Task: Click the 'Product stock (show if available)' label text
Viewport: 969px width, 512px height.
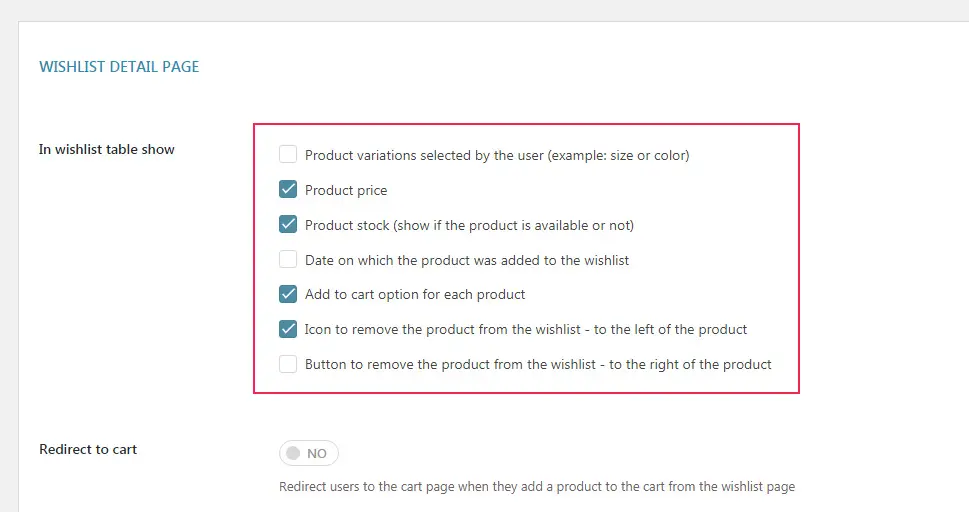Action: 470,225
